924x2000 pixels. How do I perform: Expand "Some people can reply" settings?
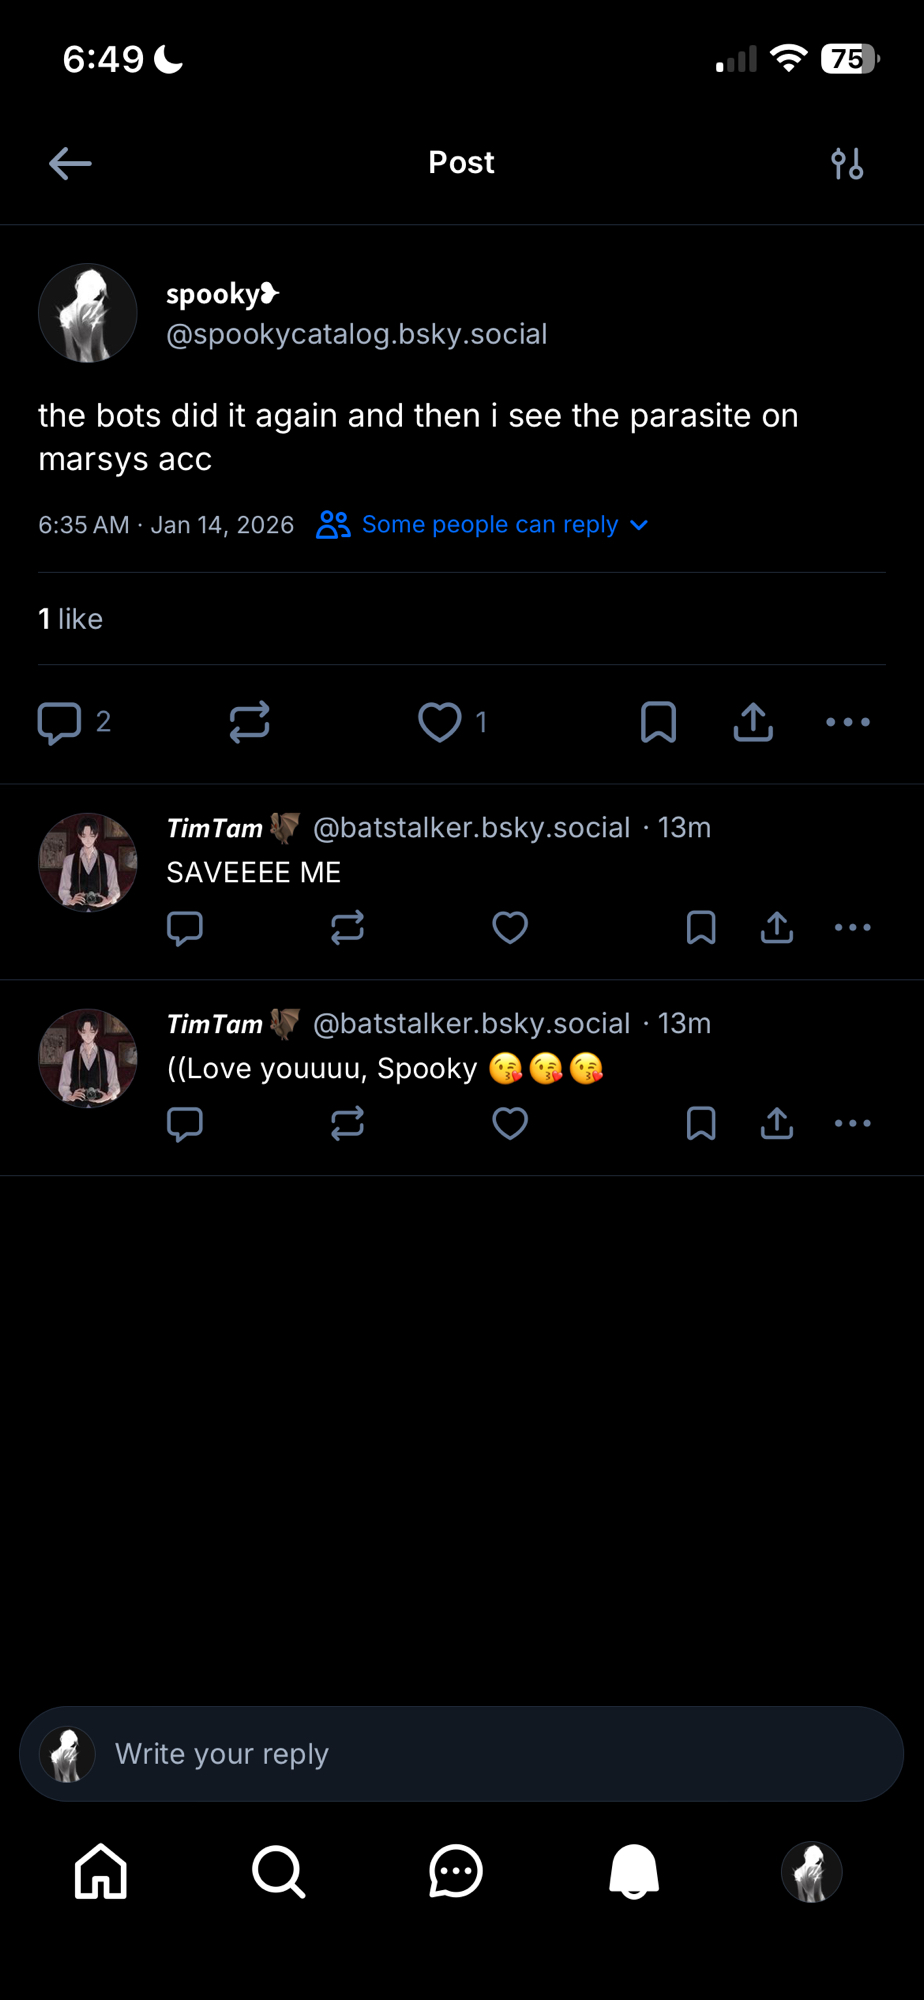(x=483, y=525)
